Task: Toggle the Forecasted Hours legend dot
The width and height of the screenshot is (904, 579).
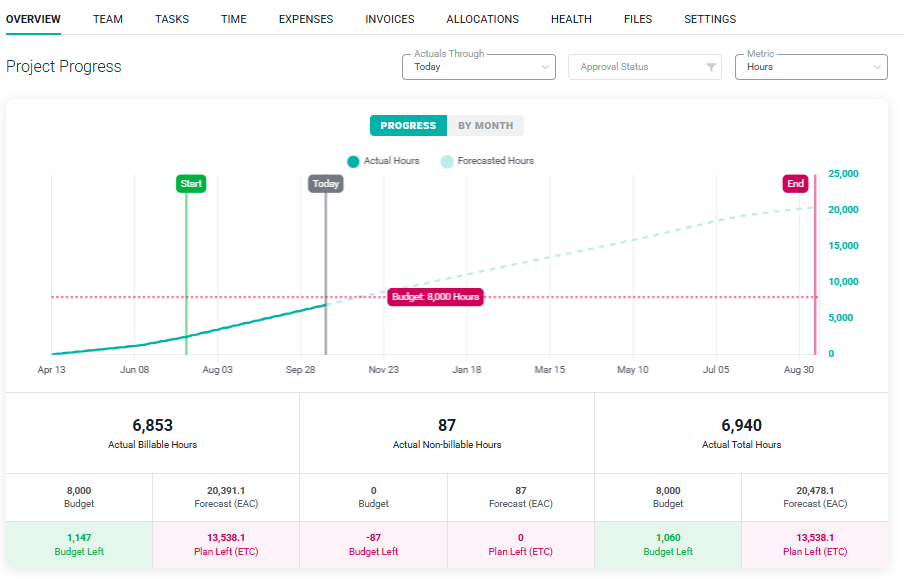Action: point(447,161)
